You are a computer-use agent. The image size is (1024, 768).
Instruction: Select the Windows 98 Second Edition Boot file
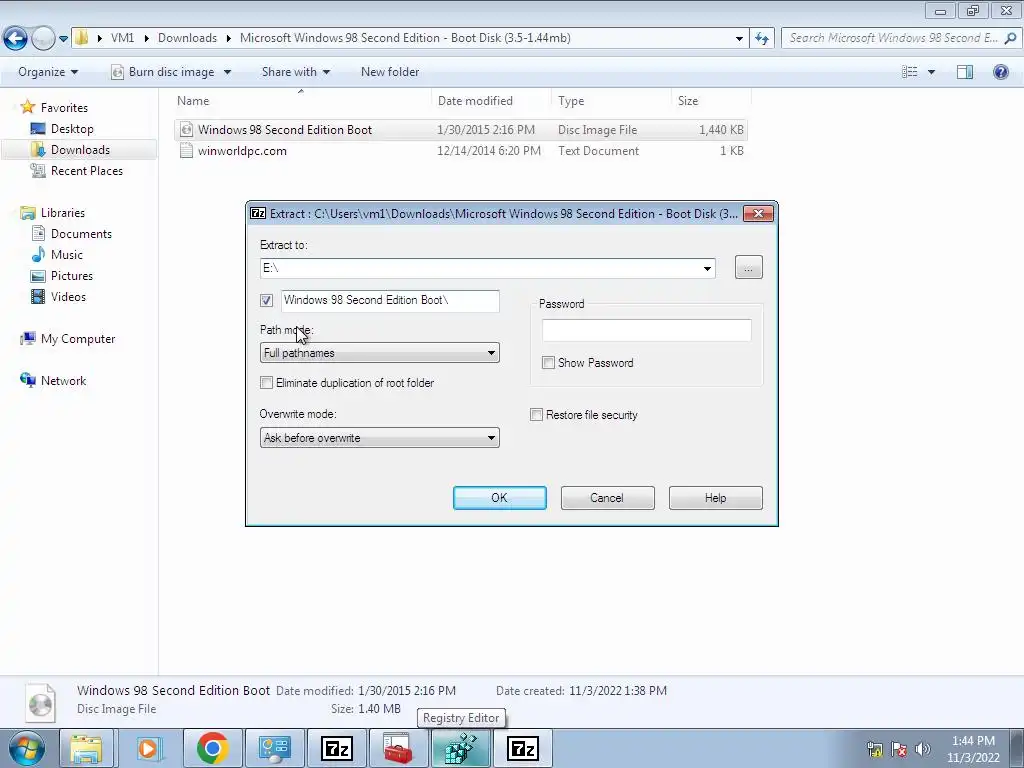click(x=460, y=129)
